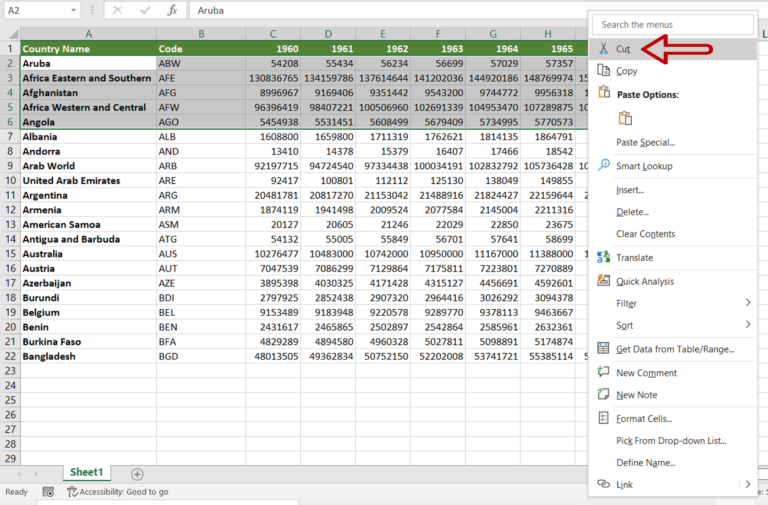Click the next sheet navigation arrow
Screen dimensions: 768x505
click(36, 474)
